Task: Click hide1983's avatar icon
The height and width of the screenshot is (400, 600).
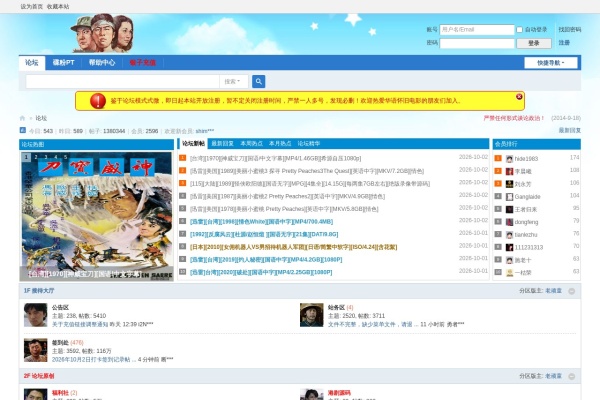Action: pyautogui.click(x=509, y=158)
